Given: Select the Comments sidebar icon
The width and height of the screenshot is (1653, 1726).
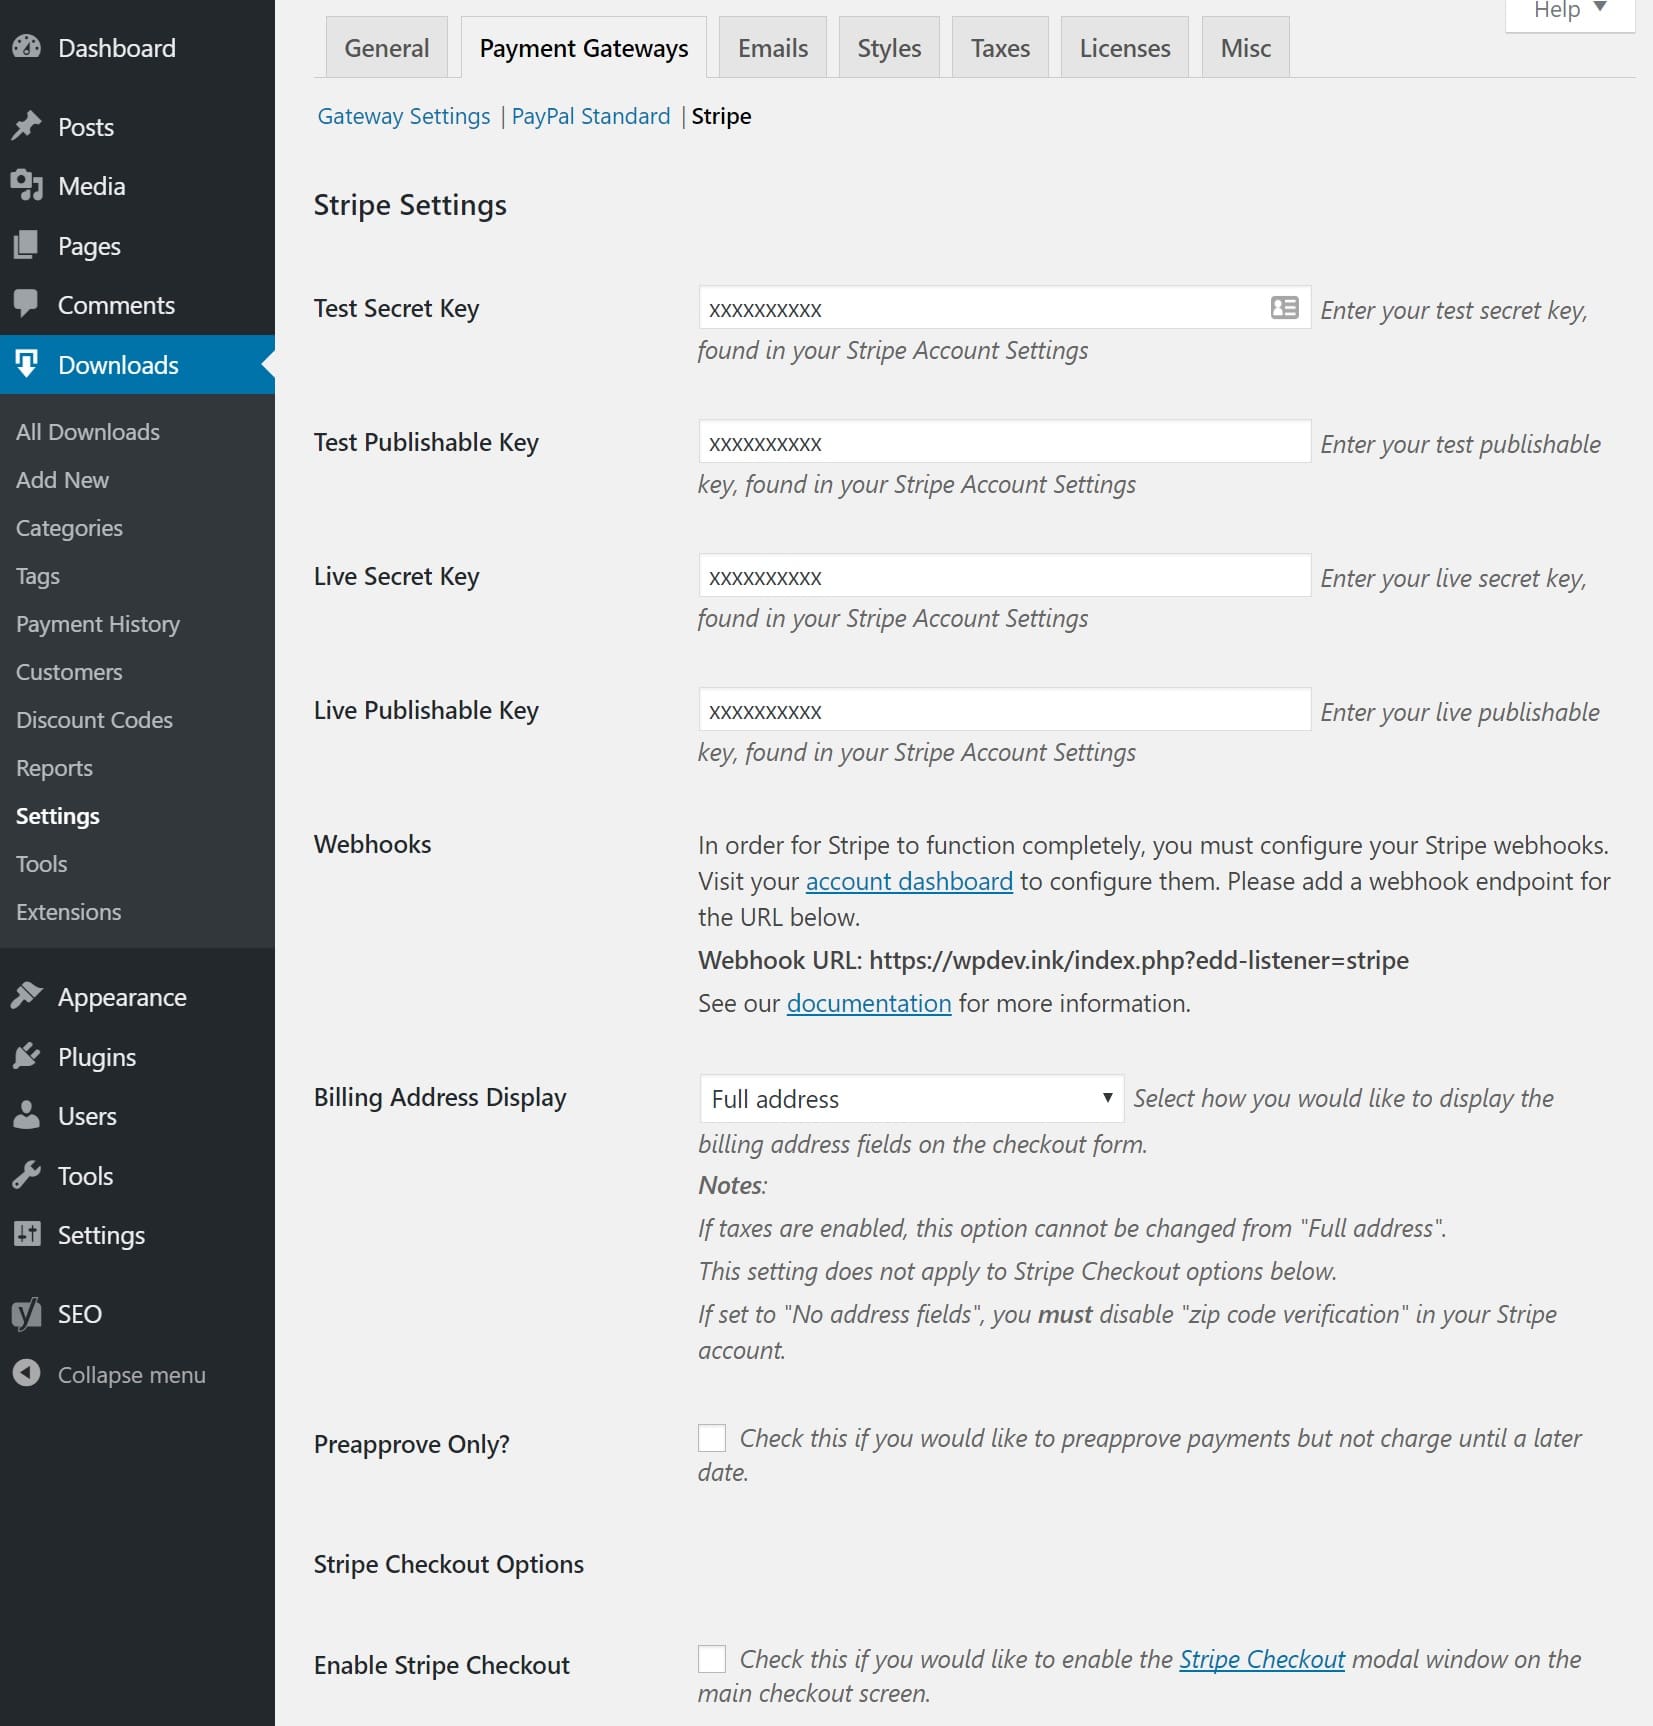Looking at the screenshot, I should click(x=27, y=305).
